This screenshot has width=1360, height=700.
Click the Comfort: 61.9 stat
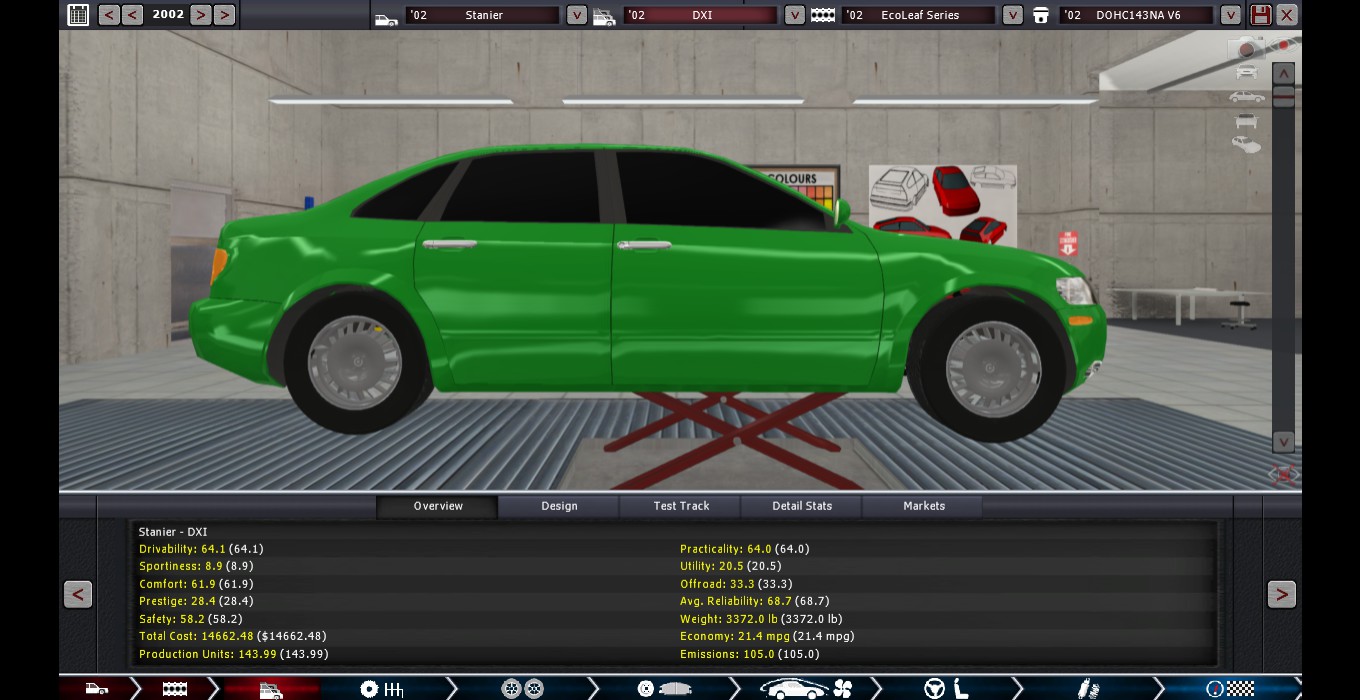(196, 584)
